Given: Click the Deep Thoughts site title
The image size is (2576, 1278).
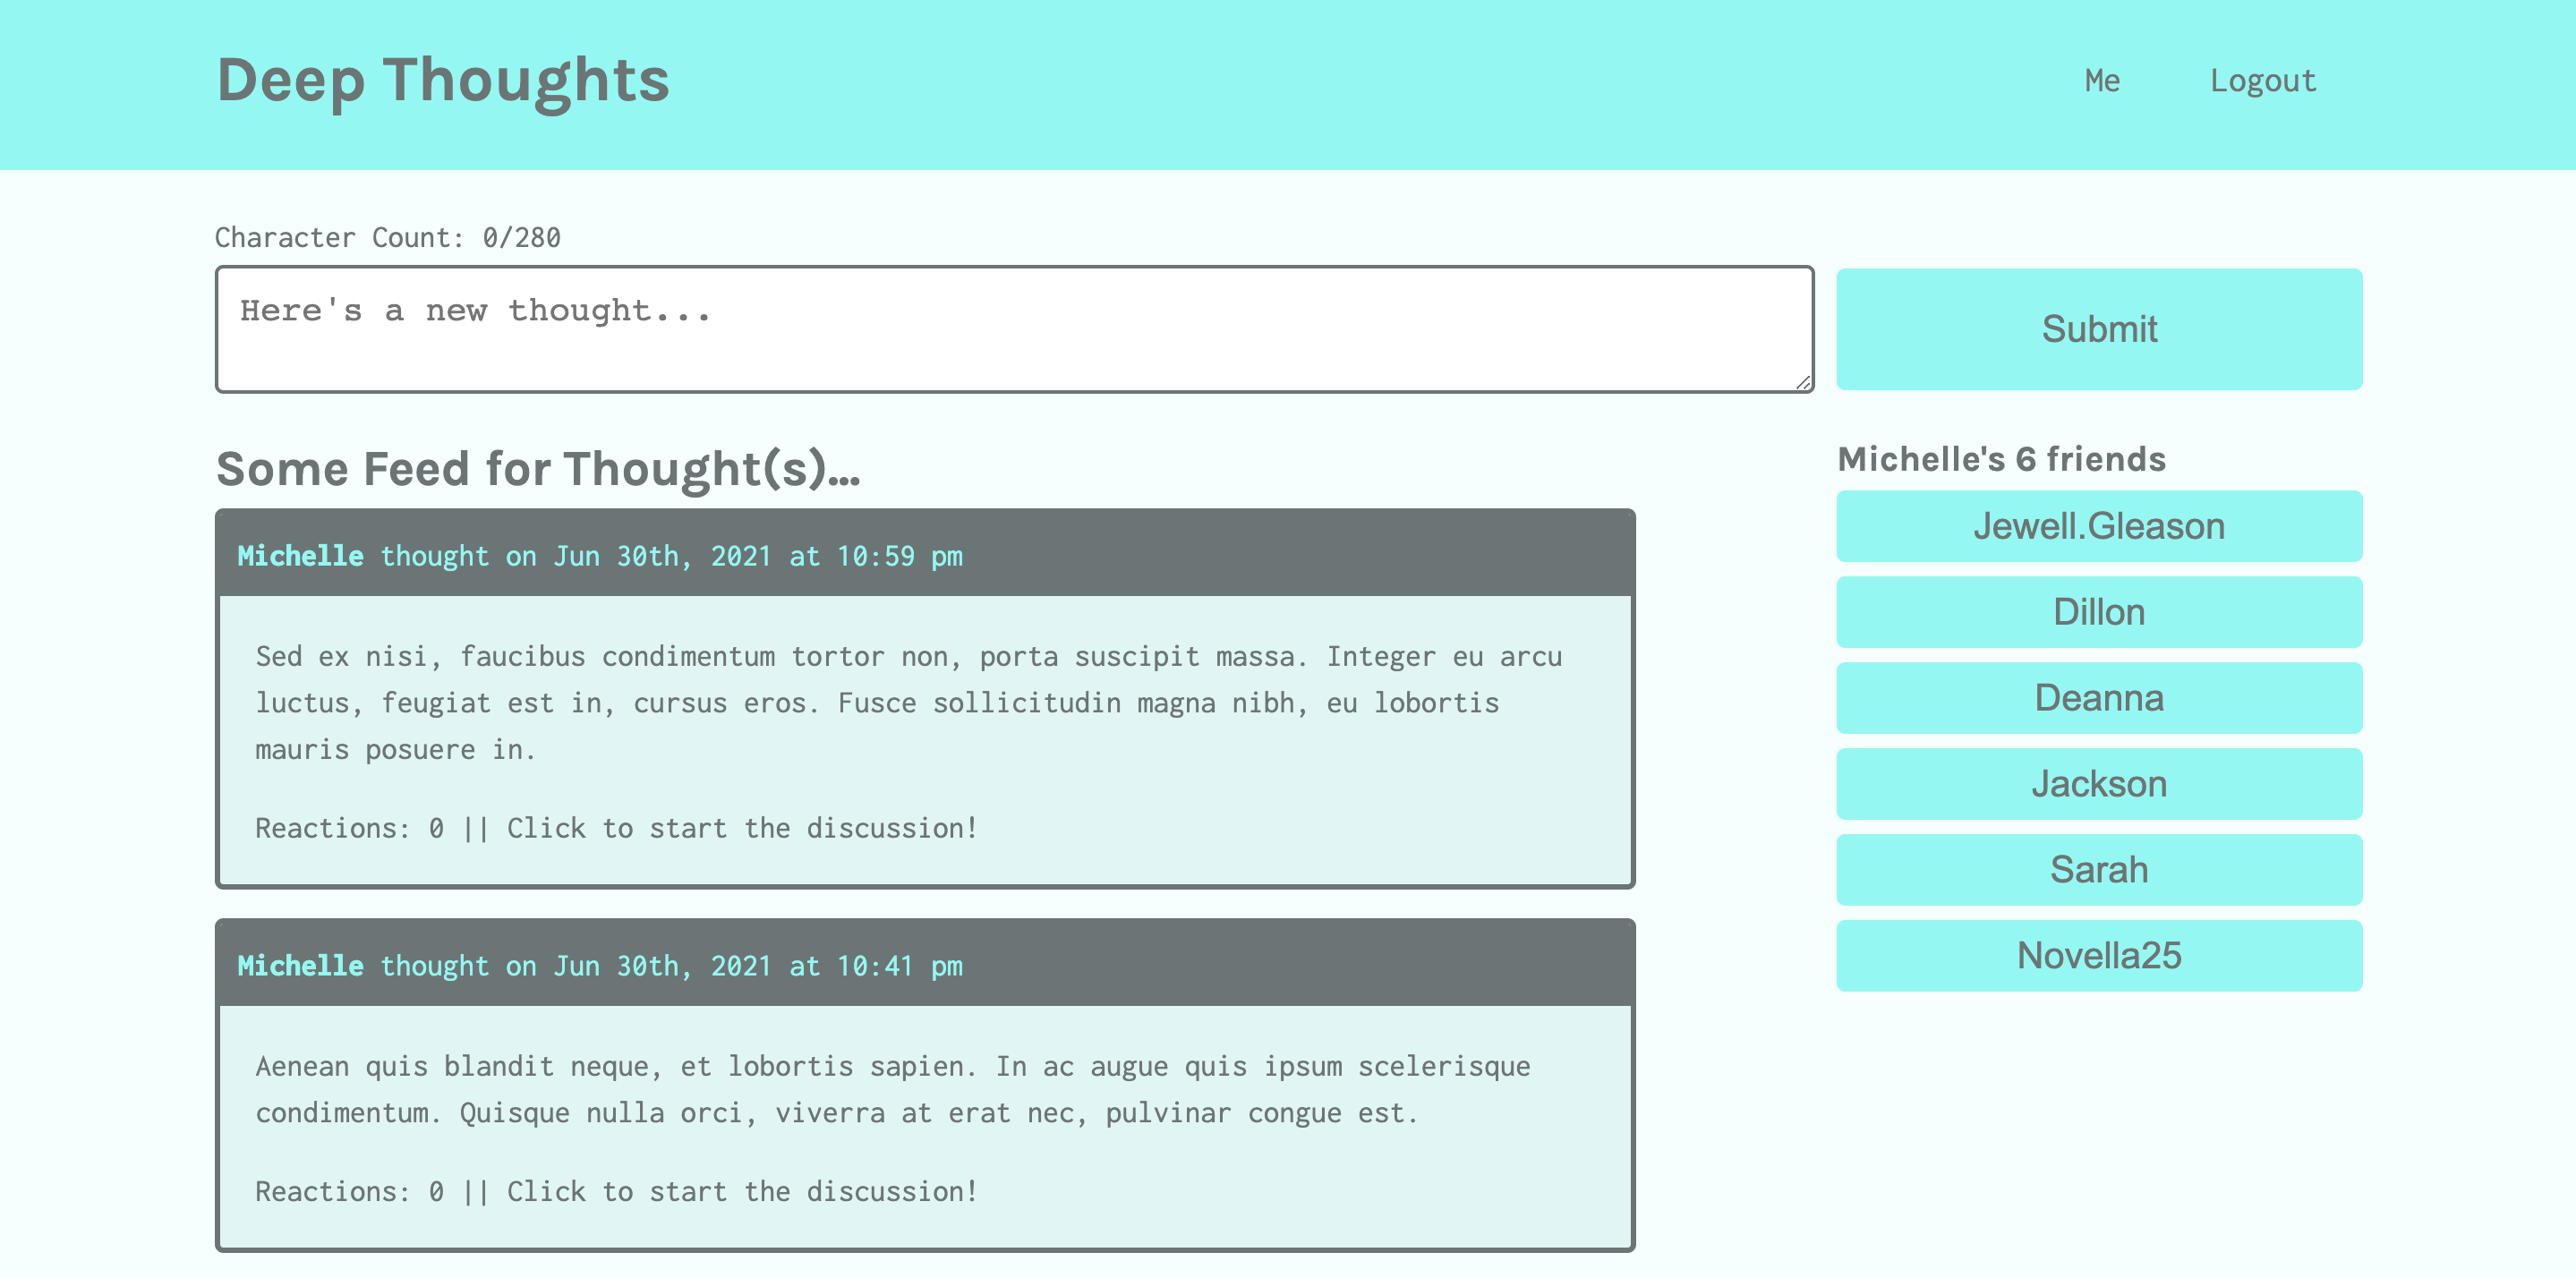Looking at the screenshot, I should 443,80.
